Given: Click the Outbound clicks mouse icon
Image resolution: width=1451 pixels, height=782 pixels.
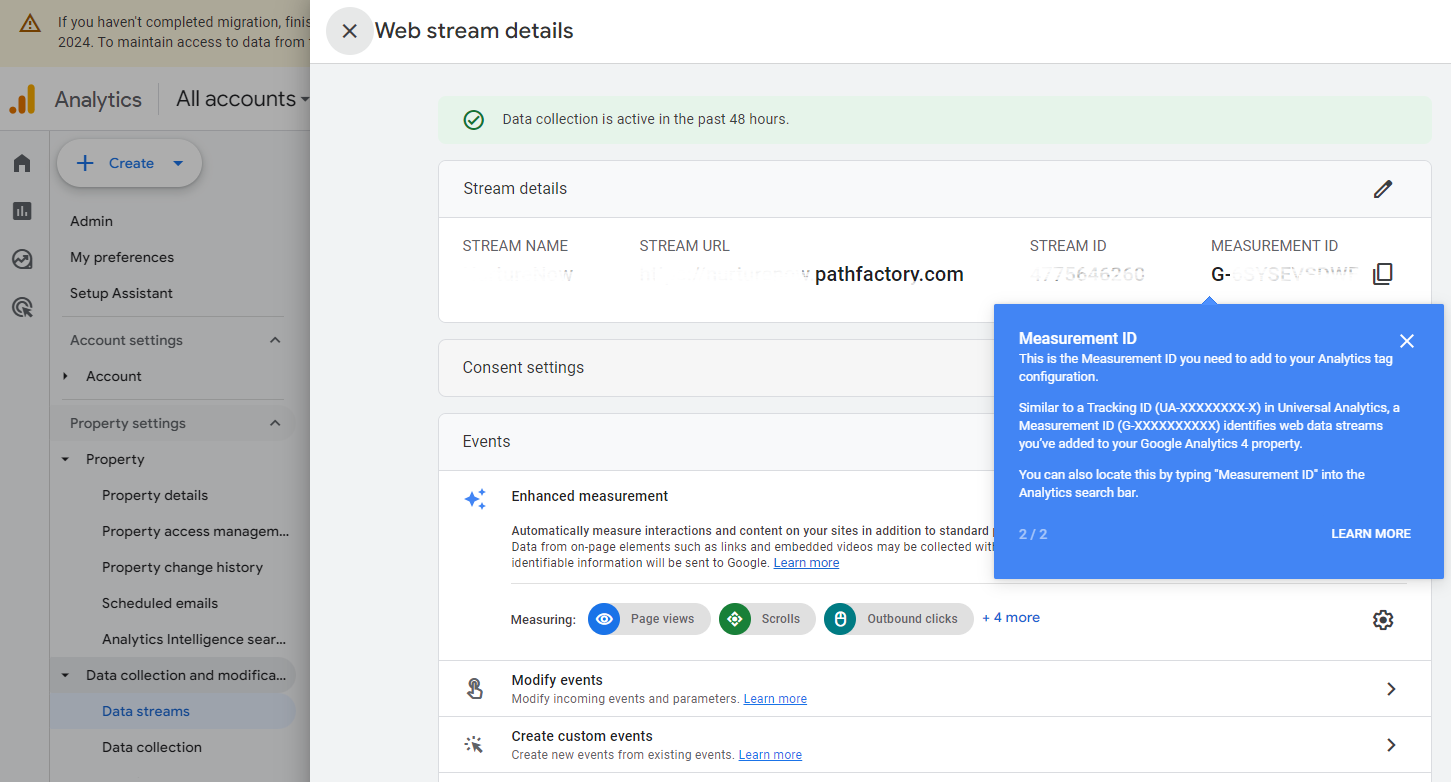Looking at the screenshot, I should tap(840, 619).
